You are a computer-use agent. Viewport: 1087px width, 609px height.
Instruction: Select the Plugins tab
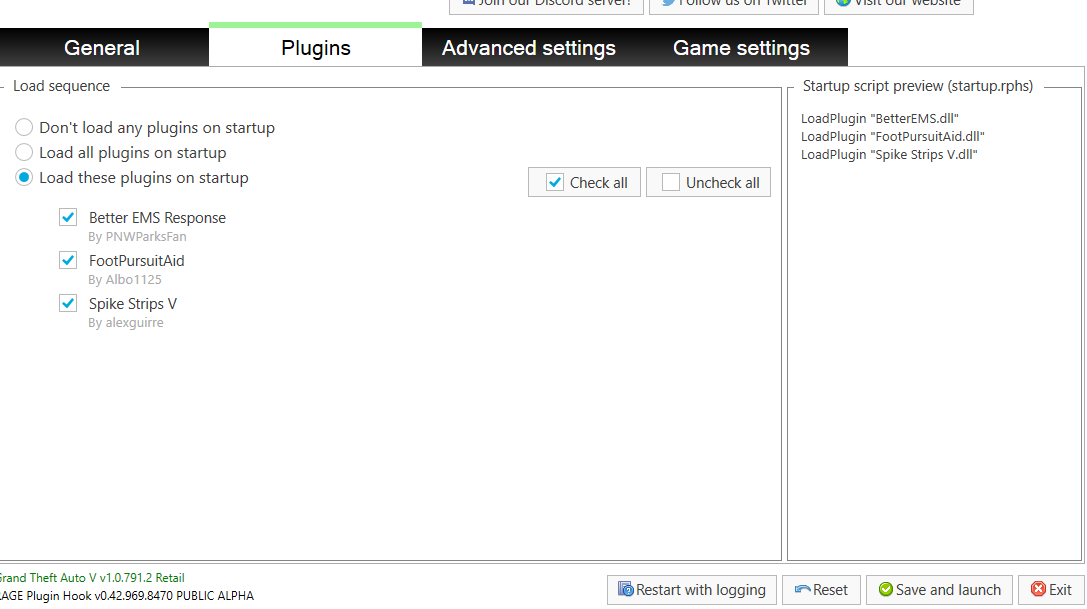315,46
